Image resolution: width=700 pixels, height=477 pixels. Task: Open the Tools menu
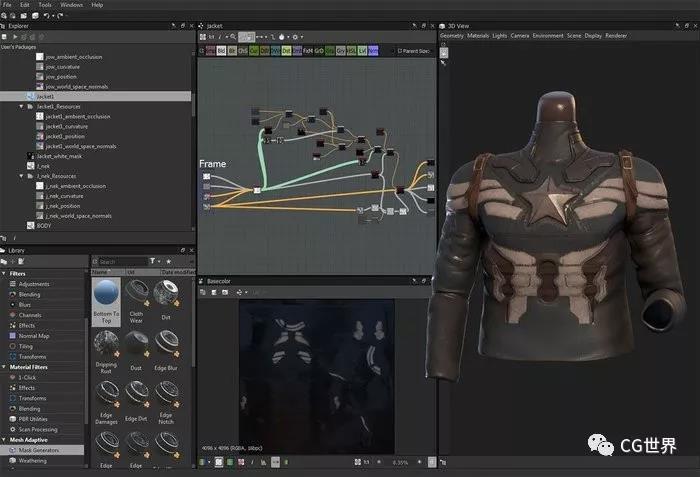click(x=45, y=5)
